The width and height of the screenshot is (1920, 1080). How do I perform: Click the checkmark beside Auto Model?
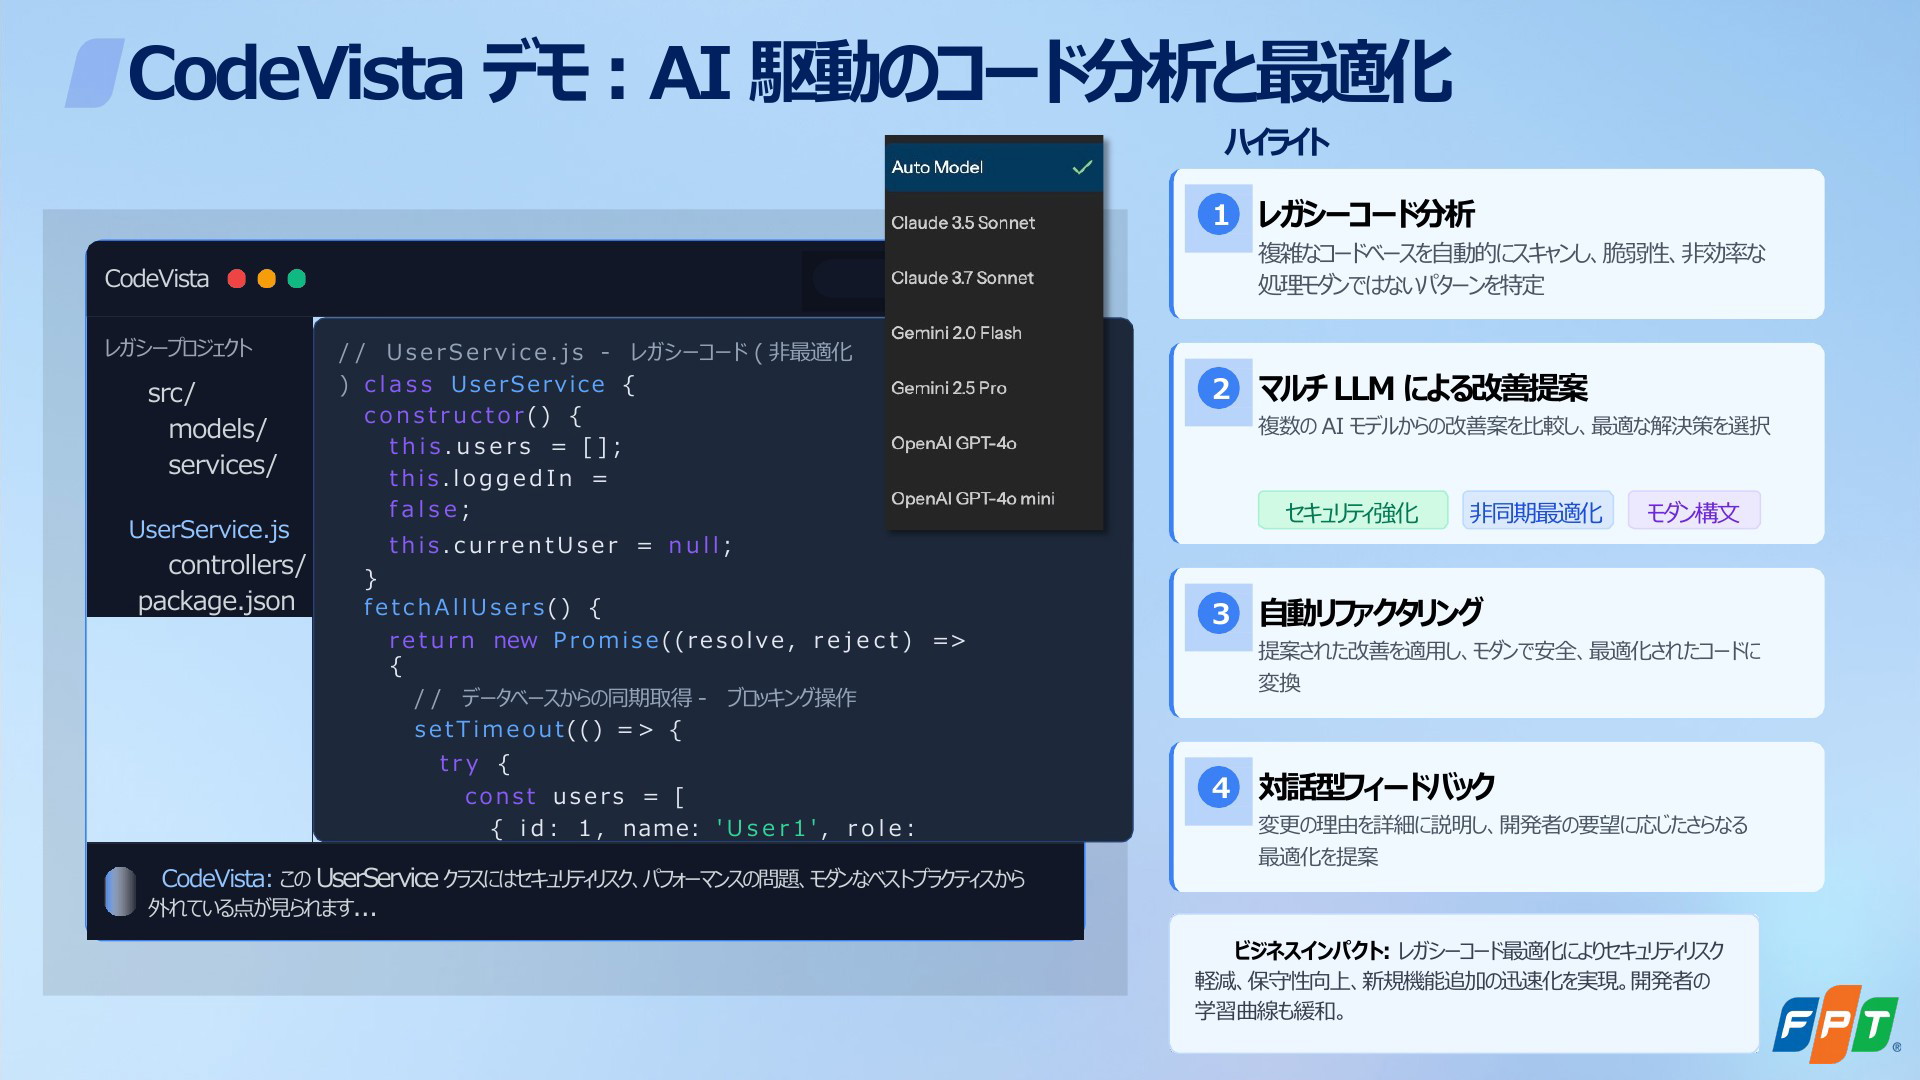pyautogui.click(x=1082, y=167)
